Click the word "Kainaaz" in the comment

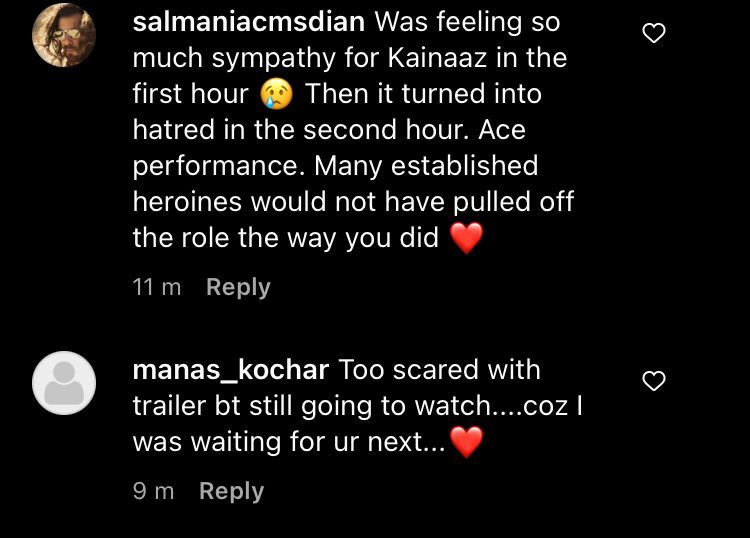click(438, 58)
